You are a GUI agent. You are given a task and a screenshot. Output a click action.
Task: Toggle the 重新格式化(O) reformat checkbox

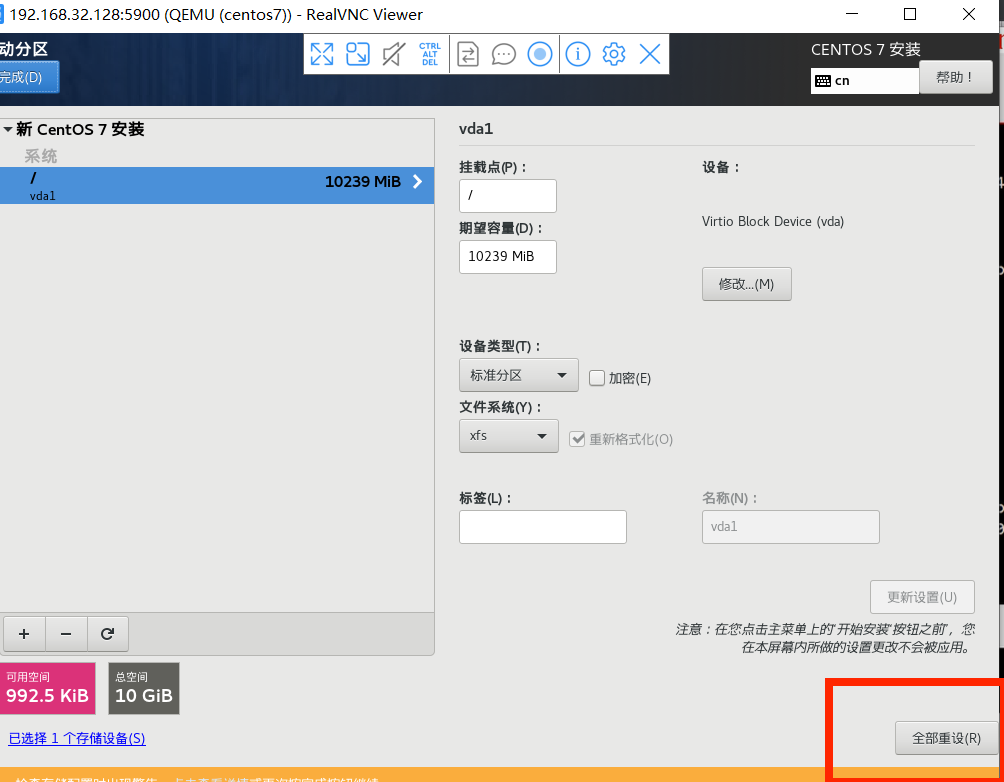pos(577,439)
